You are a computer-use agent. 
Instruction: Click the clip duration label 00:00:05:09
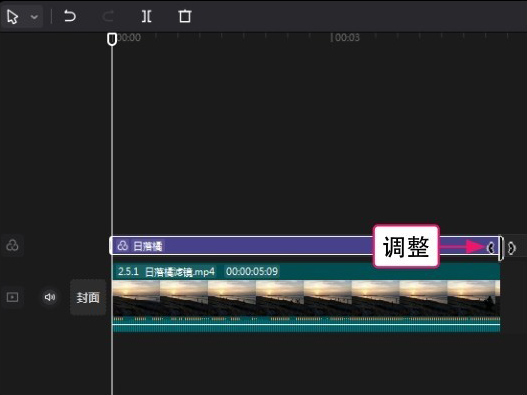click(252, 271)
